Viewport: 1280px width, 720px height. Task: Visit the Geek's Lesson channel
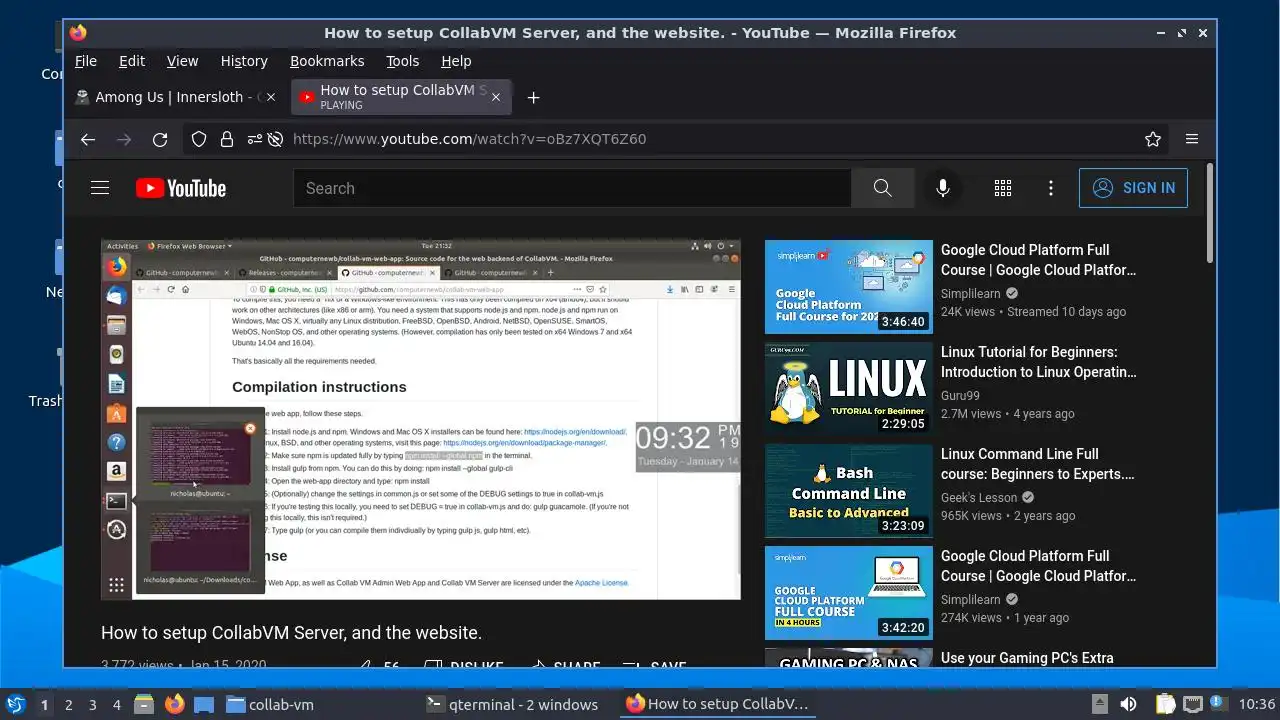(979, 498)
